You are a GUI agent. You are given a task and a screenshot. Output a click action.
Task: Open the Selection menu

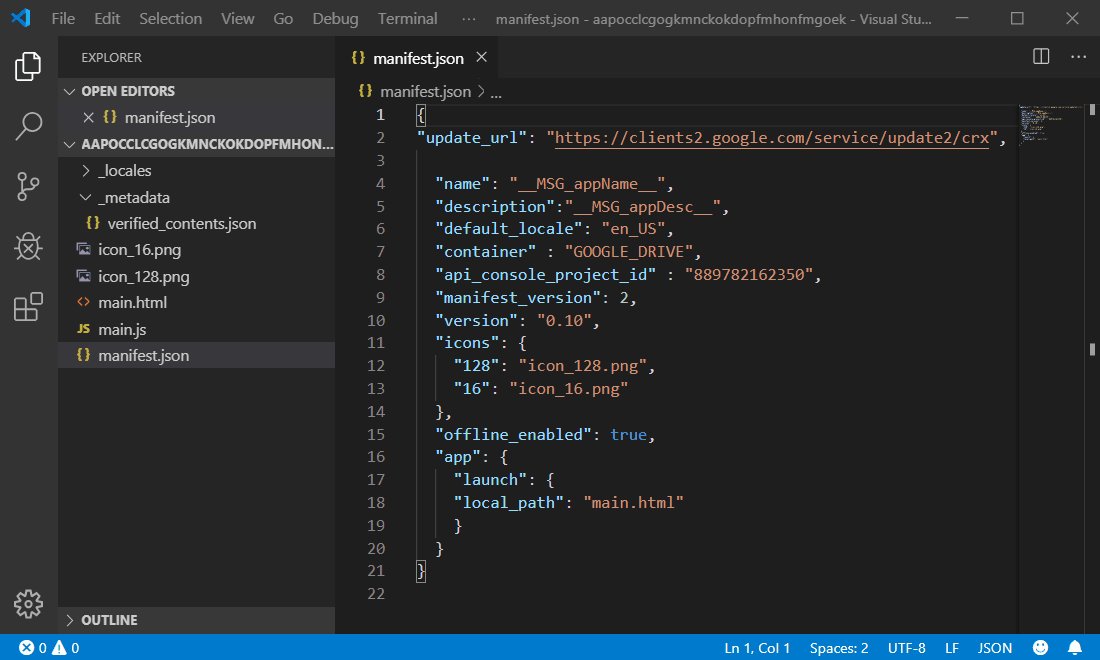(170, 18)
